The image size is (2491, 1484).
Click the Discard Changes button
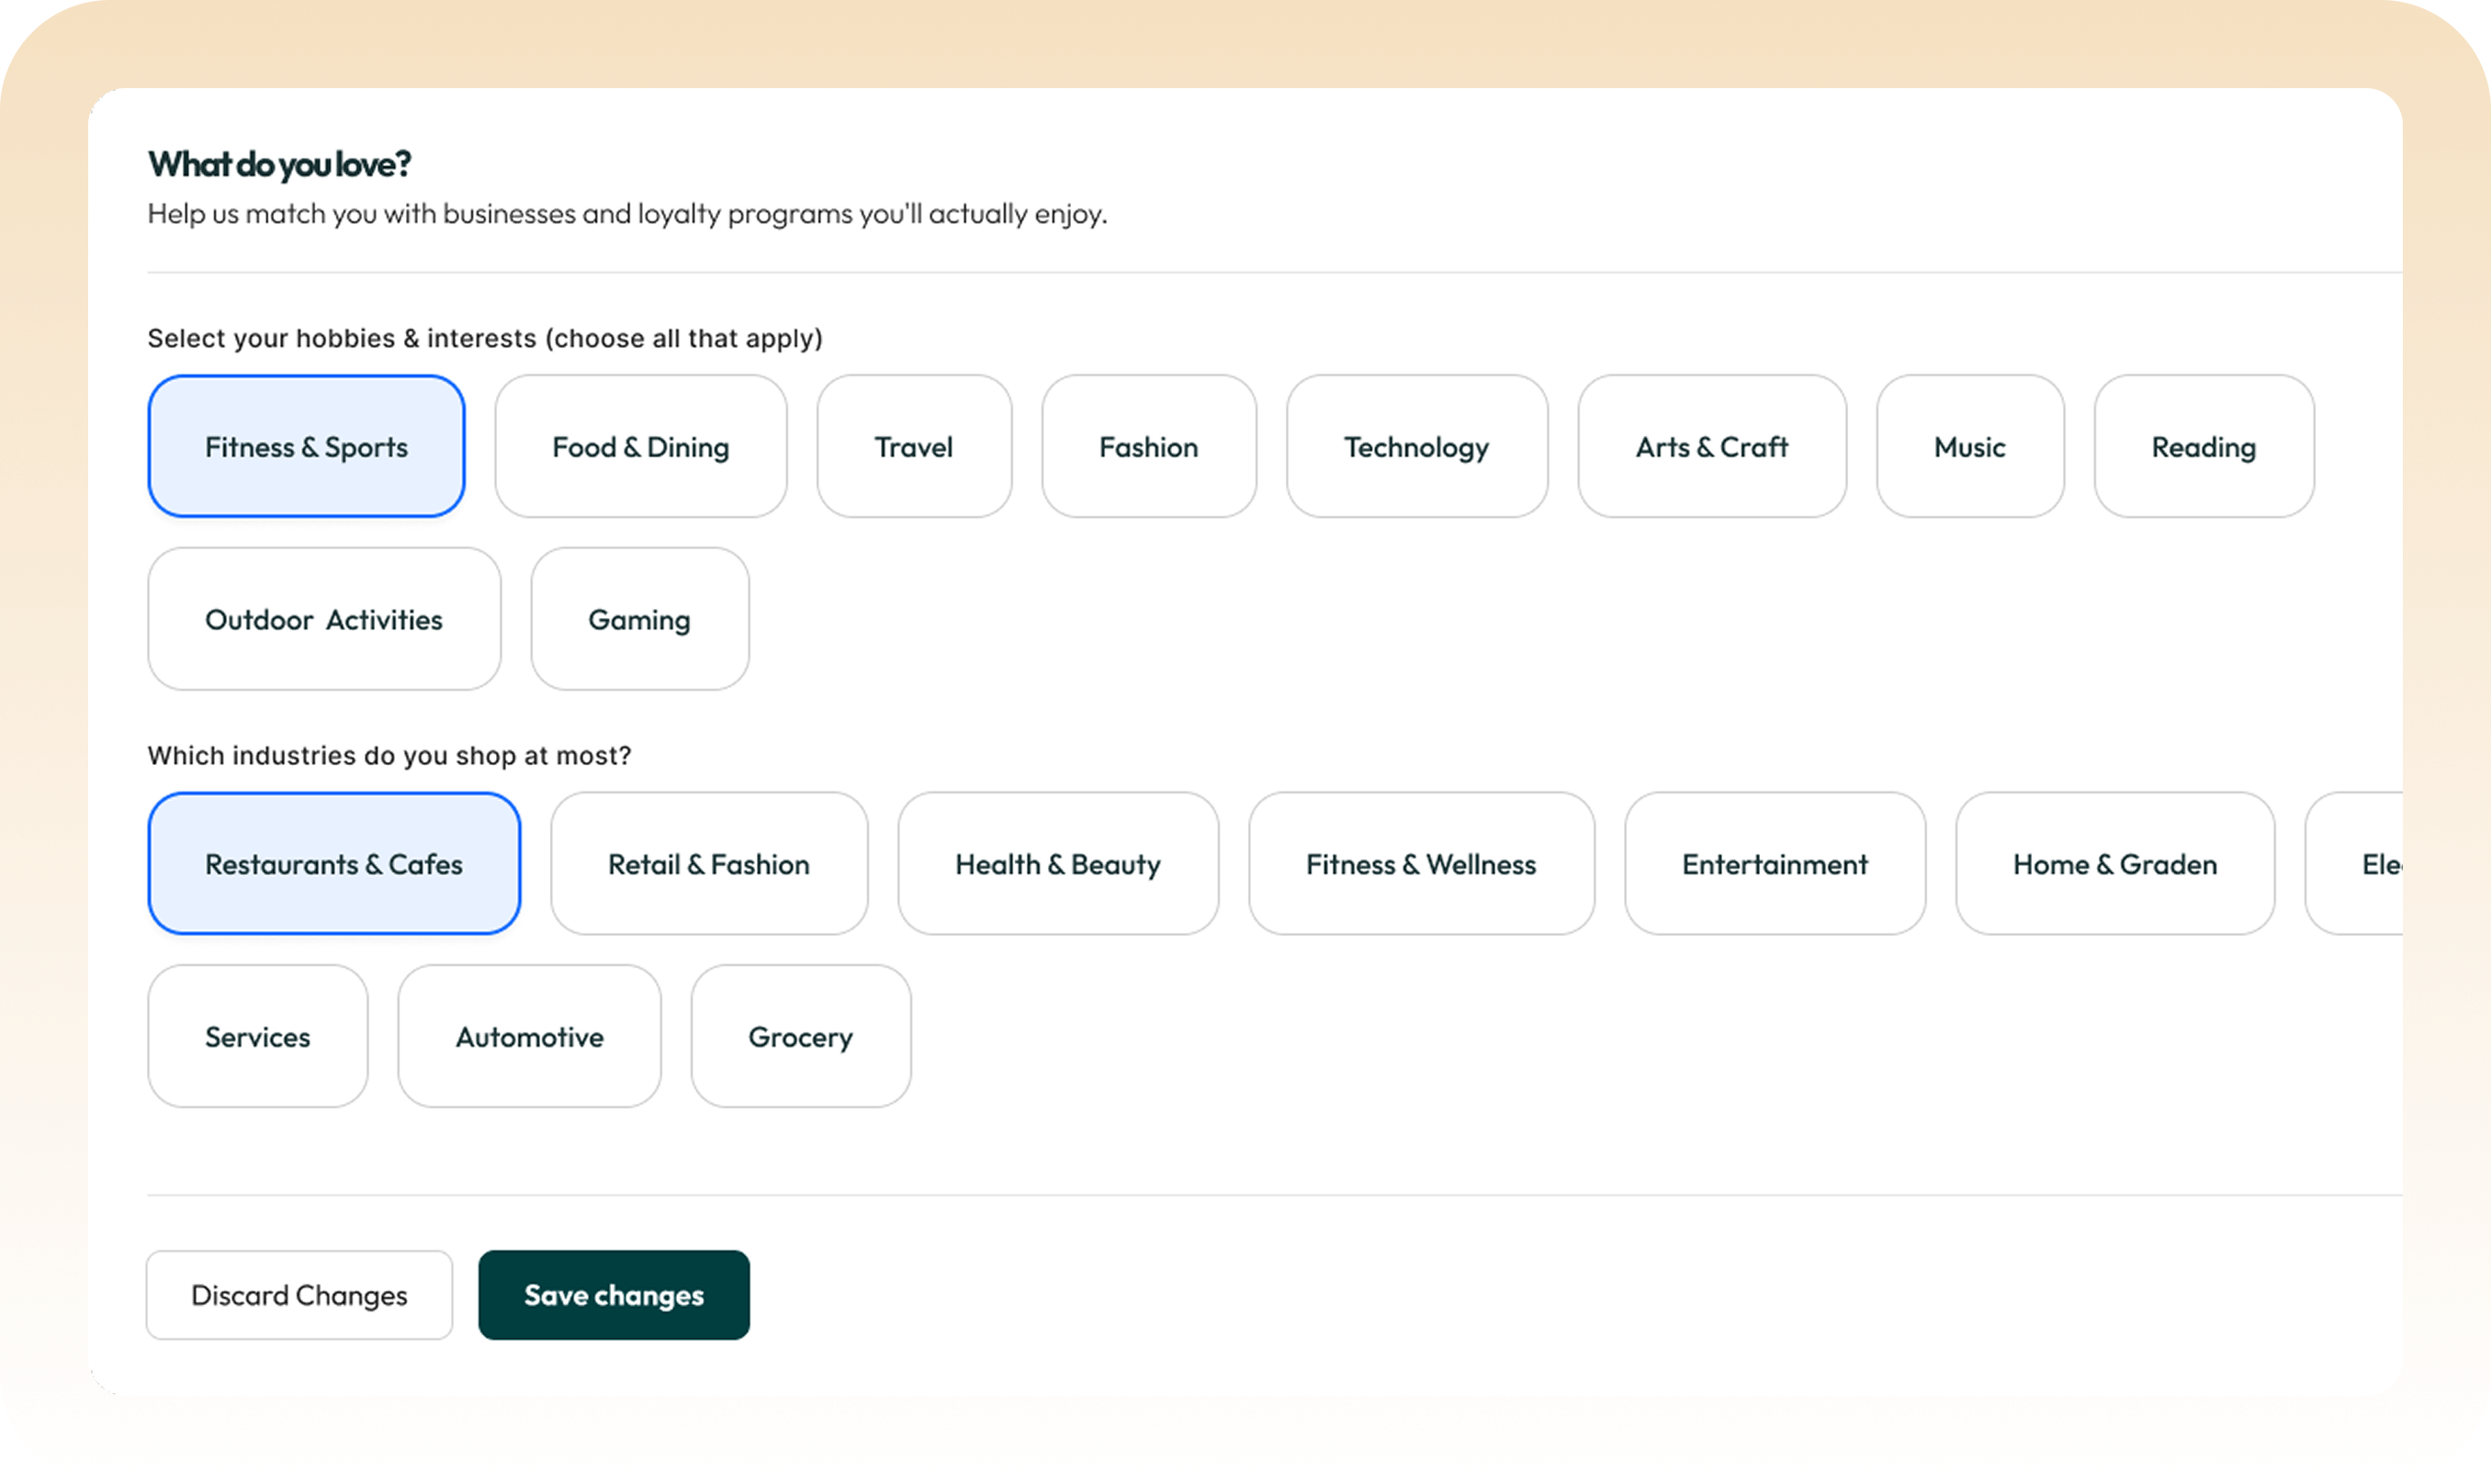299,1294
